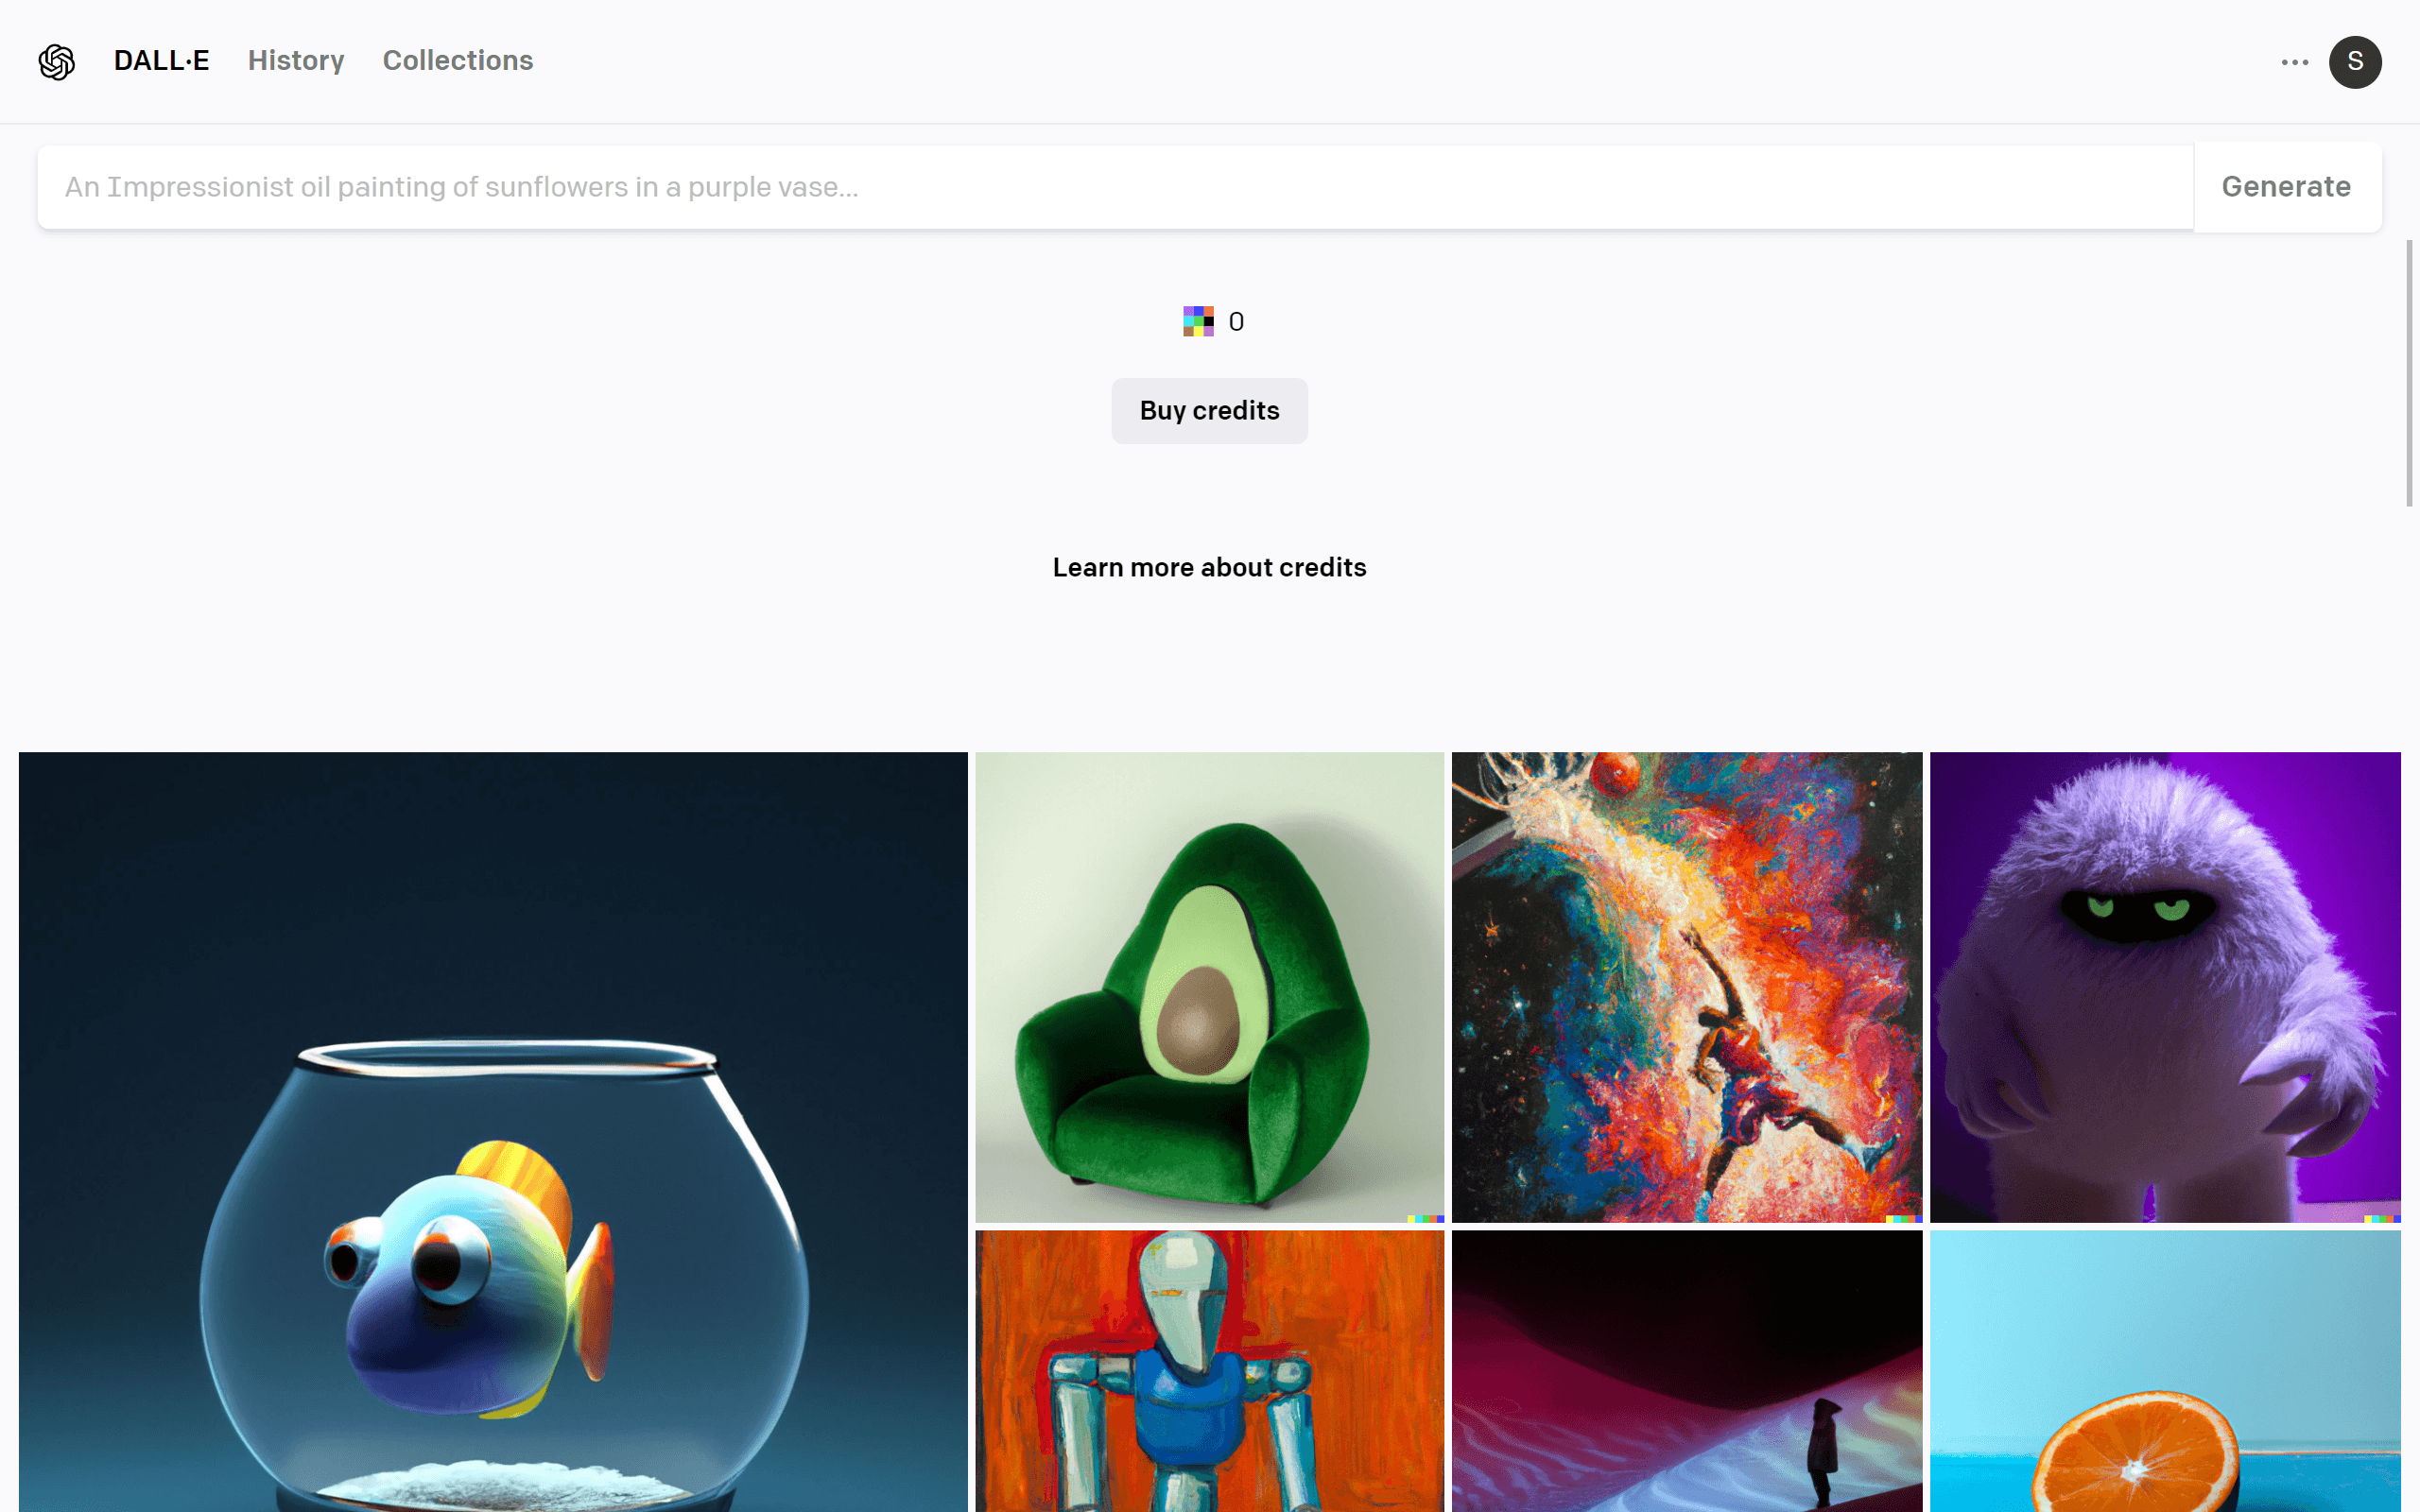Image resolution: width=2420 pixels, height=1512 pixels.
Task: Open the robot painting on orange background
Action: point(1209,1371)
